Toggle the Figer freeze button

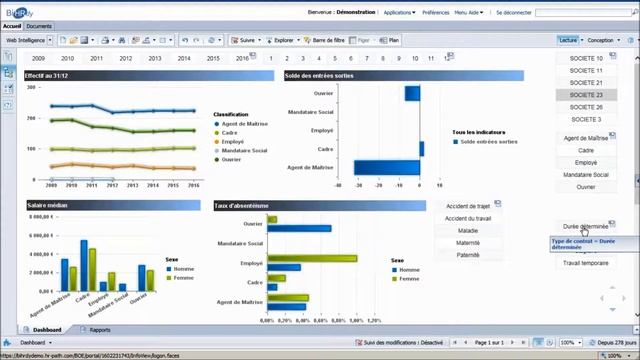coord(360,40)
